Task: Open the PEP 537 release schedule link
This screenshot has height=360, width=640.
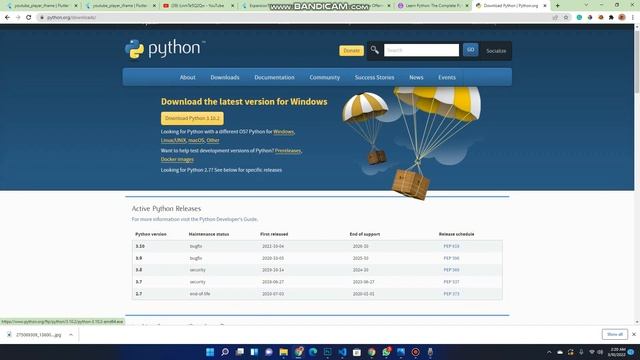Action: point(451,282)
